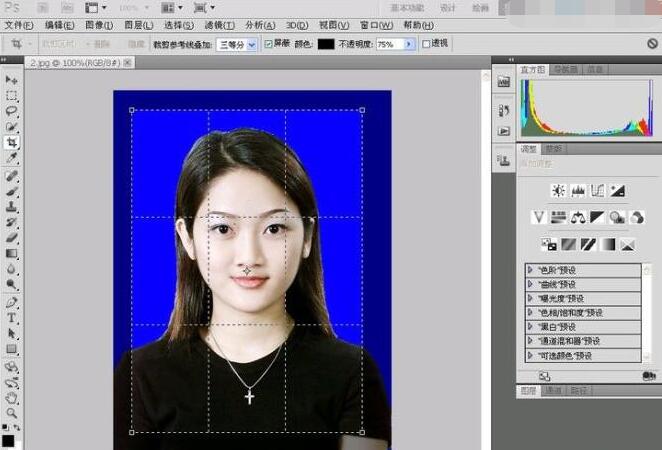
Task: Open the 文件(F) menu
Action: pos(19,25)
